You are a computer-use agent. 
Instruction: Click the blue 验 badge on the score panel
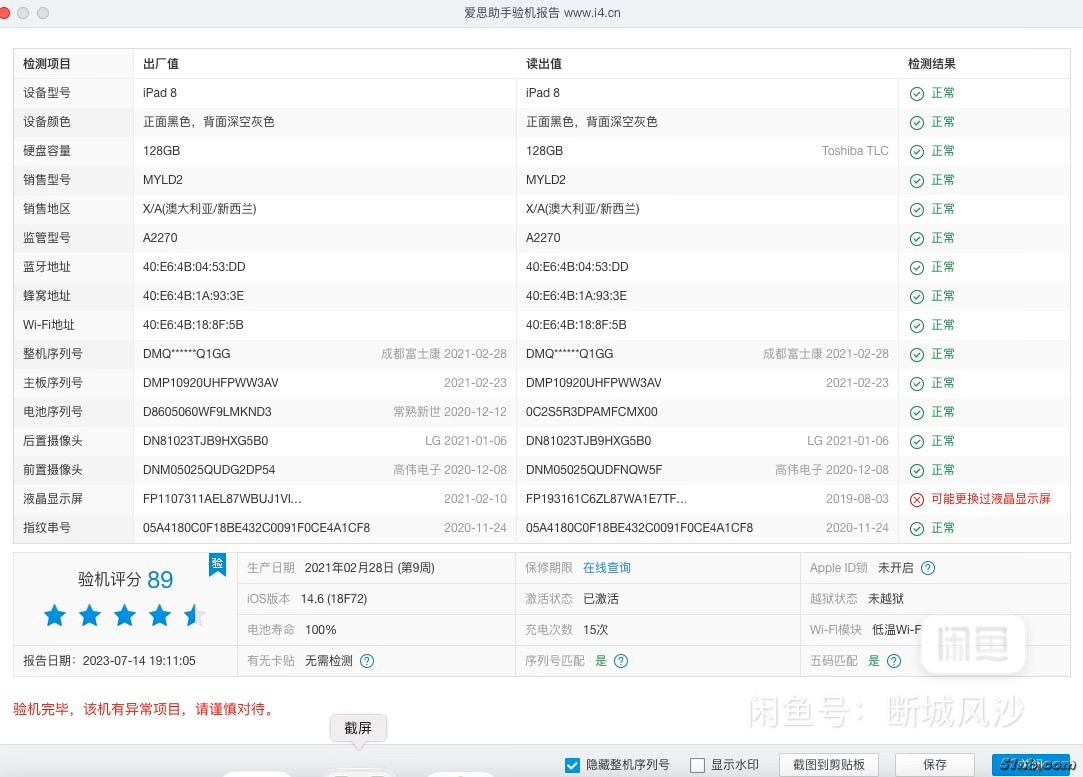pos(217,565)
